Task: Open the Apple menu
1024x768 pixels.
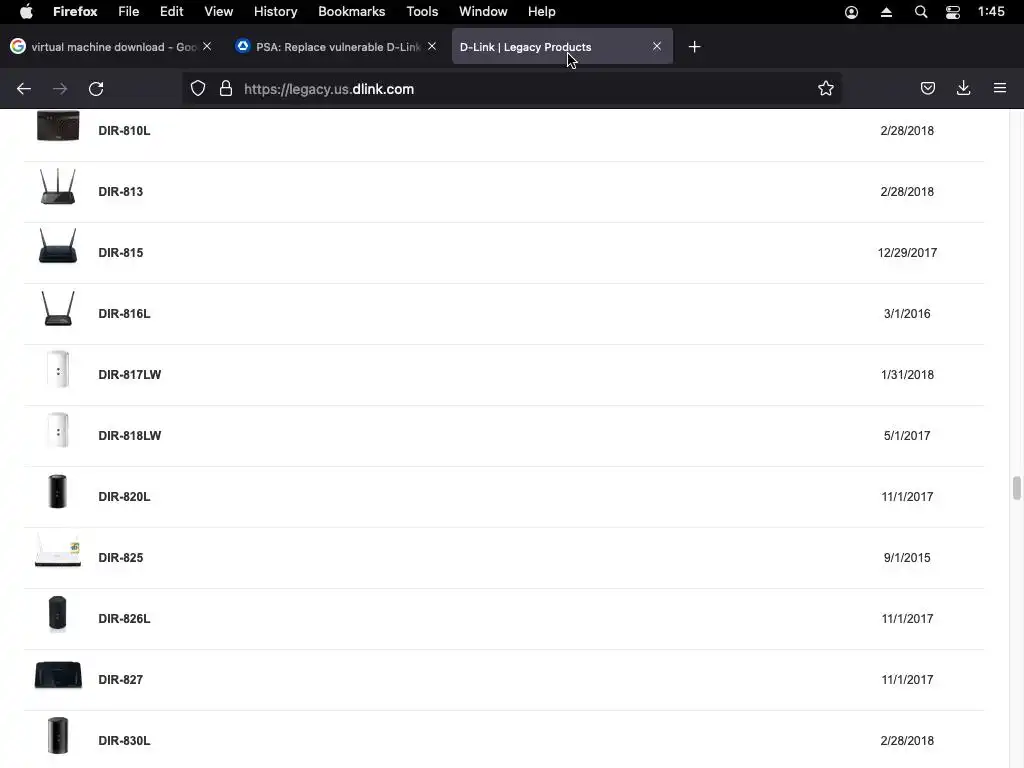Action: point(26,12)
